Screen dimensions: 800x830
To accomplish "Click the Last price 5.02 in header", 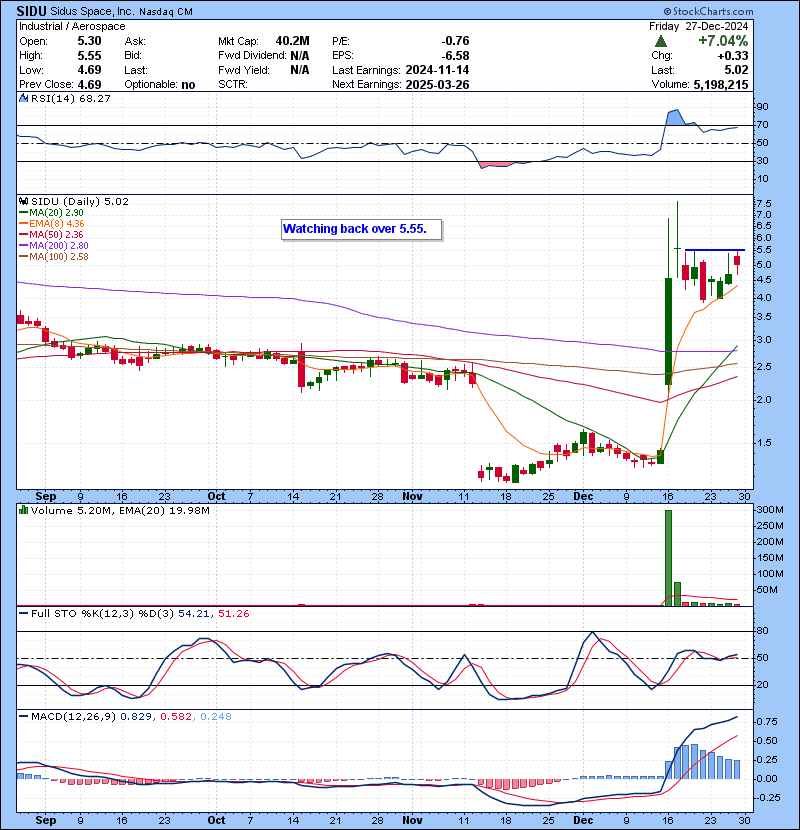I will (736, 70).
